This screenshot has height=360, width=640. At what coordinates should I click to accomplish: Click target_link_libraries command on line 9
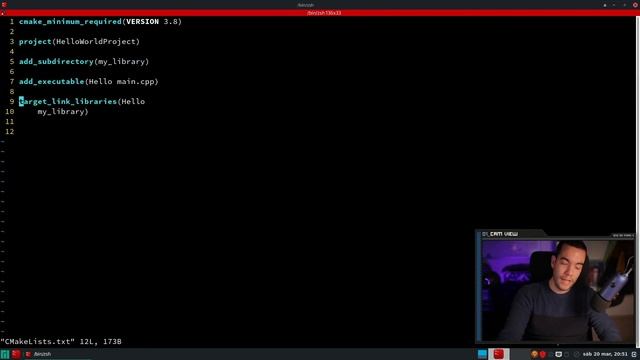point(68,102)
